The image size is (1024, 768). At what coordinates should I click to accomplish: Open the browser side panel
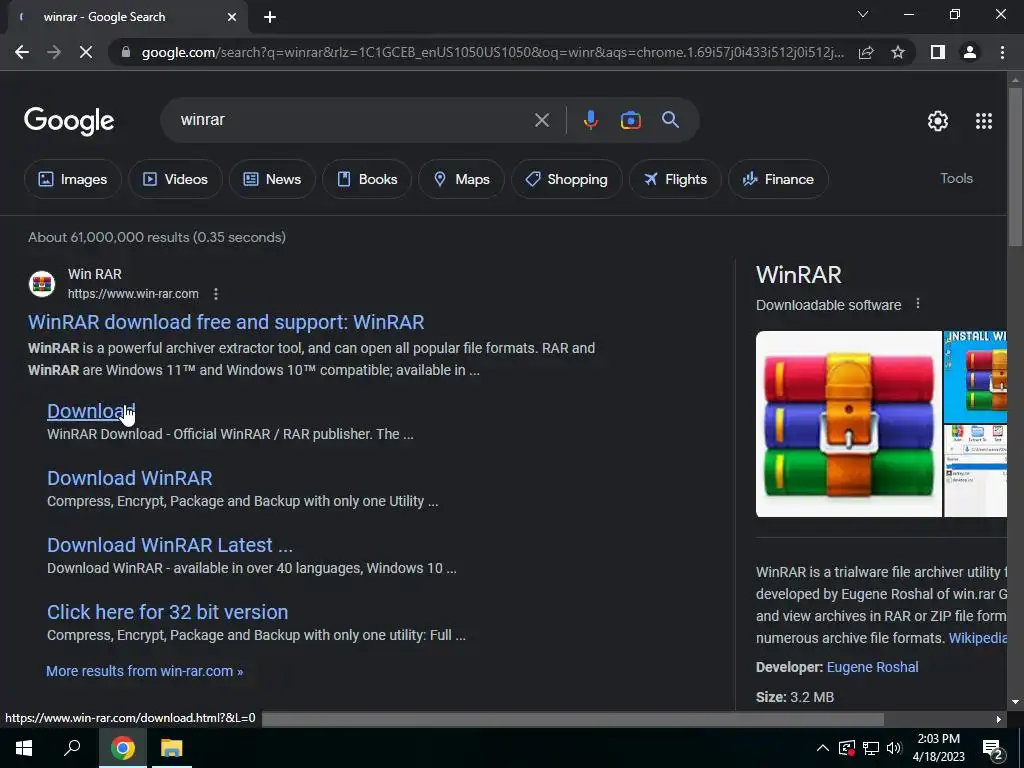938,52
